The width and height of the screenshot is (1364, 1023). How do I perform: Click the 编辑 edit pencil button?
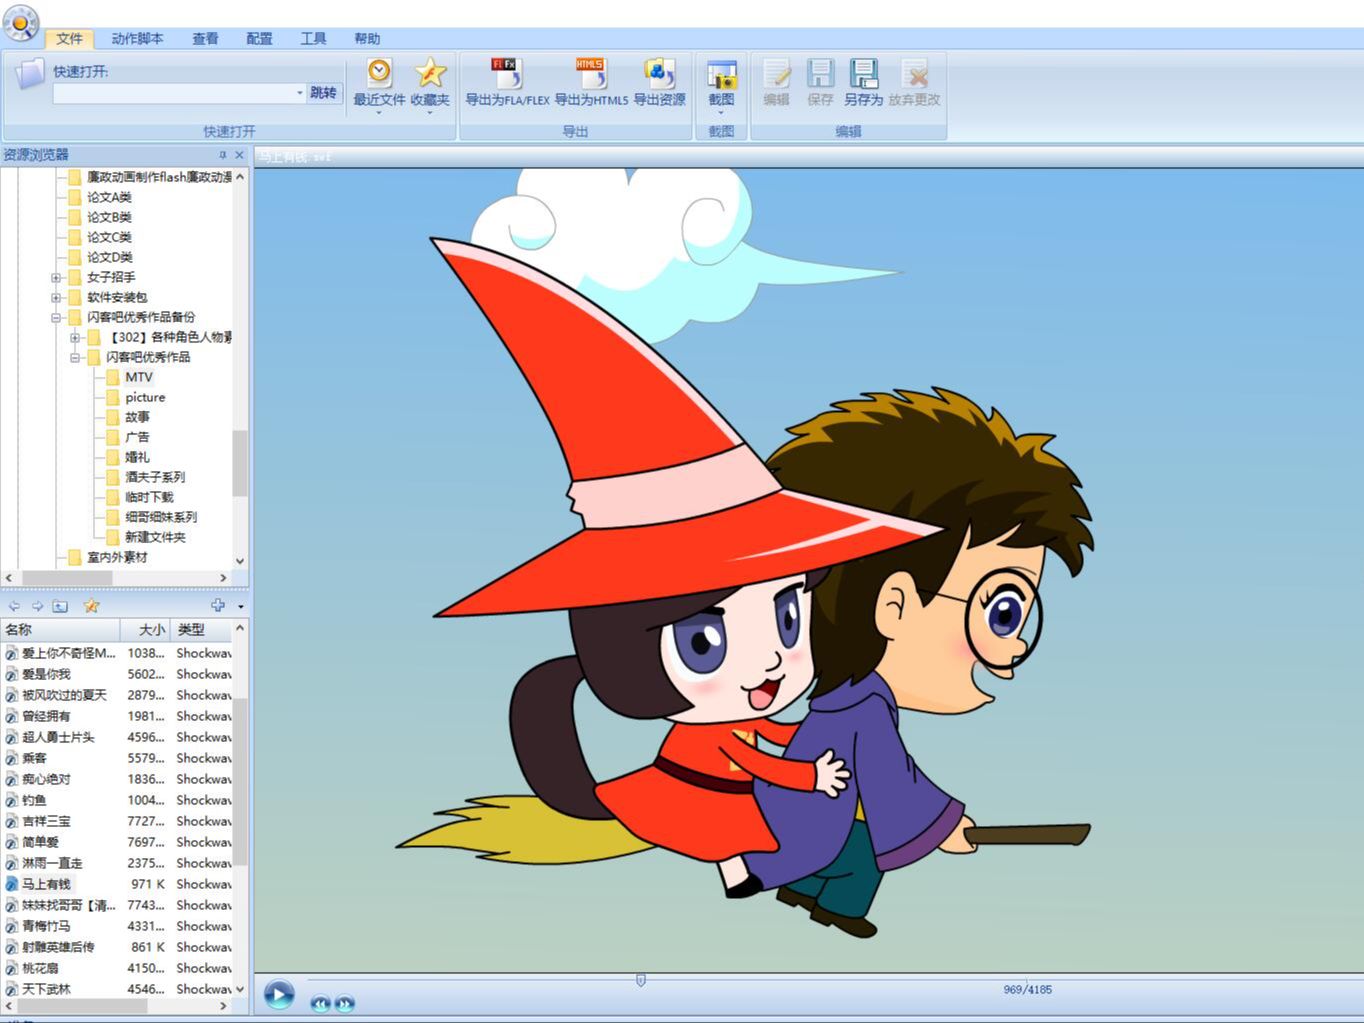776,83
